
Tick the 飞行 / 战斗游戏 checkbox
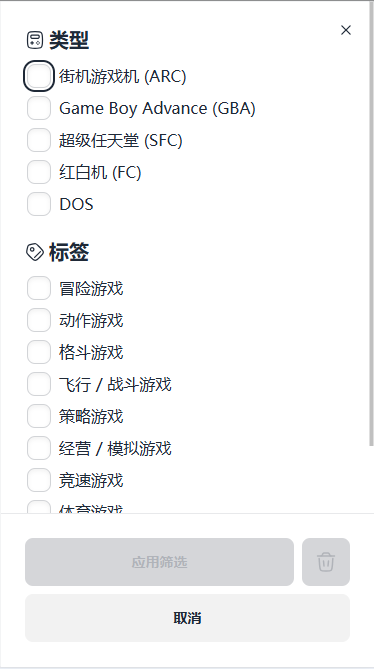tap(39, 384)
